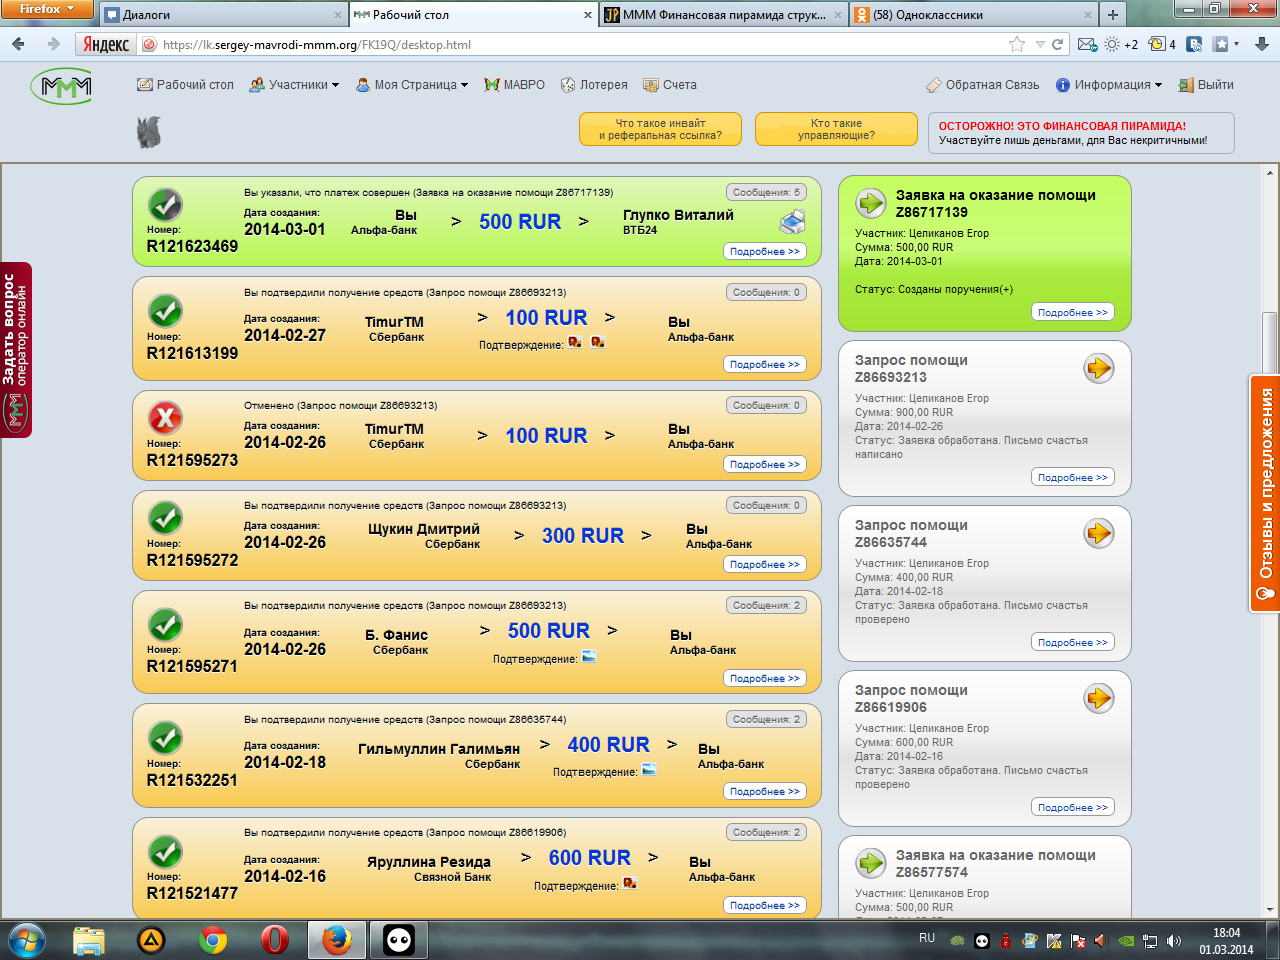Switch to the Одноклассники tab
Image resolution: width=1280 pixels, height=960 pixels.
[972, 15]
